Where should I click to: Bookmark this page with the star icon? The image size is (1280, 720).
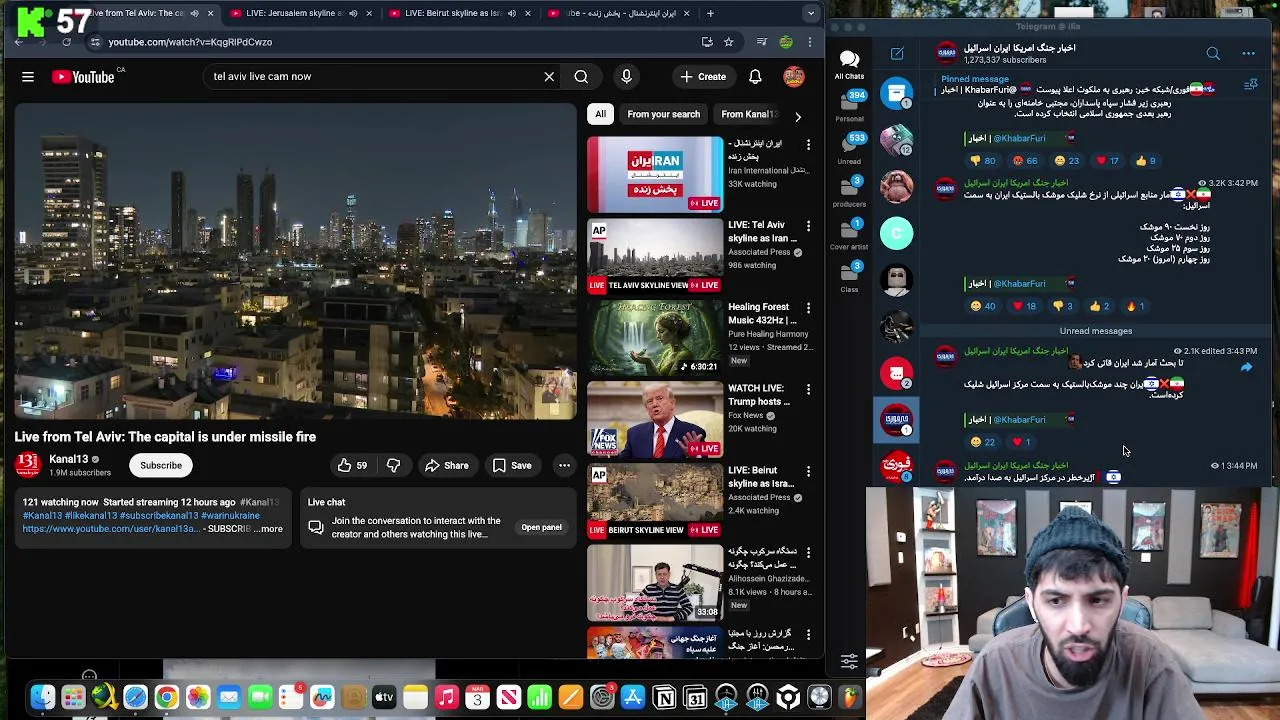728,42
